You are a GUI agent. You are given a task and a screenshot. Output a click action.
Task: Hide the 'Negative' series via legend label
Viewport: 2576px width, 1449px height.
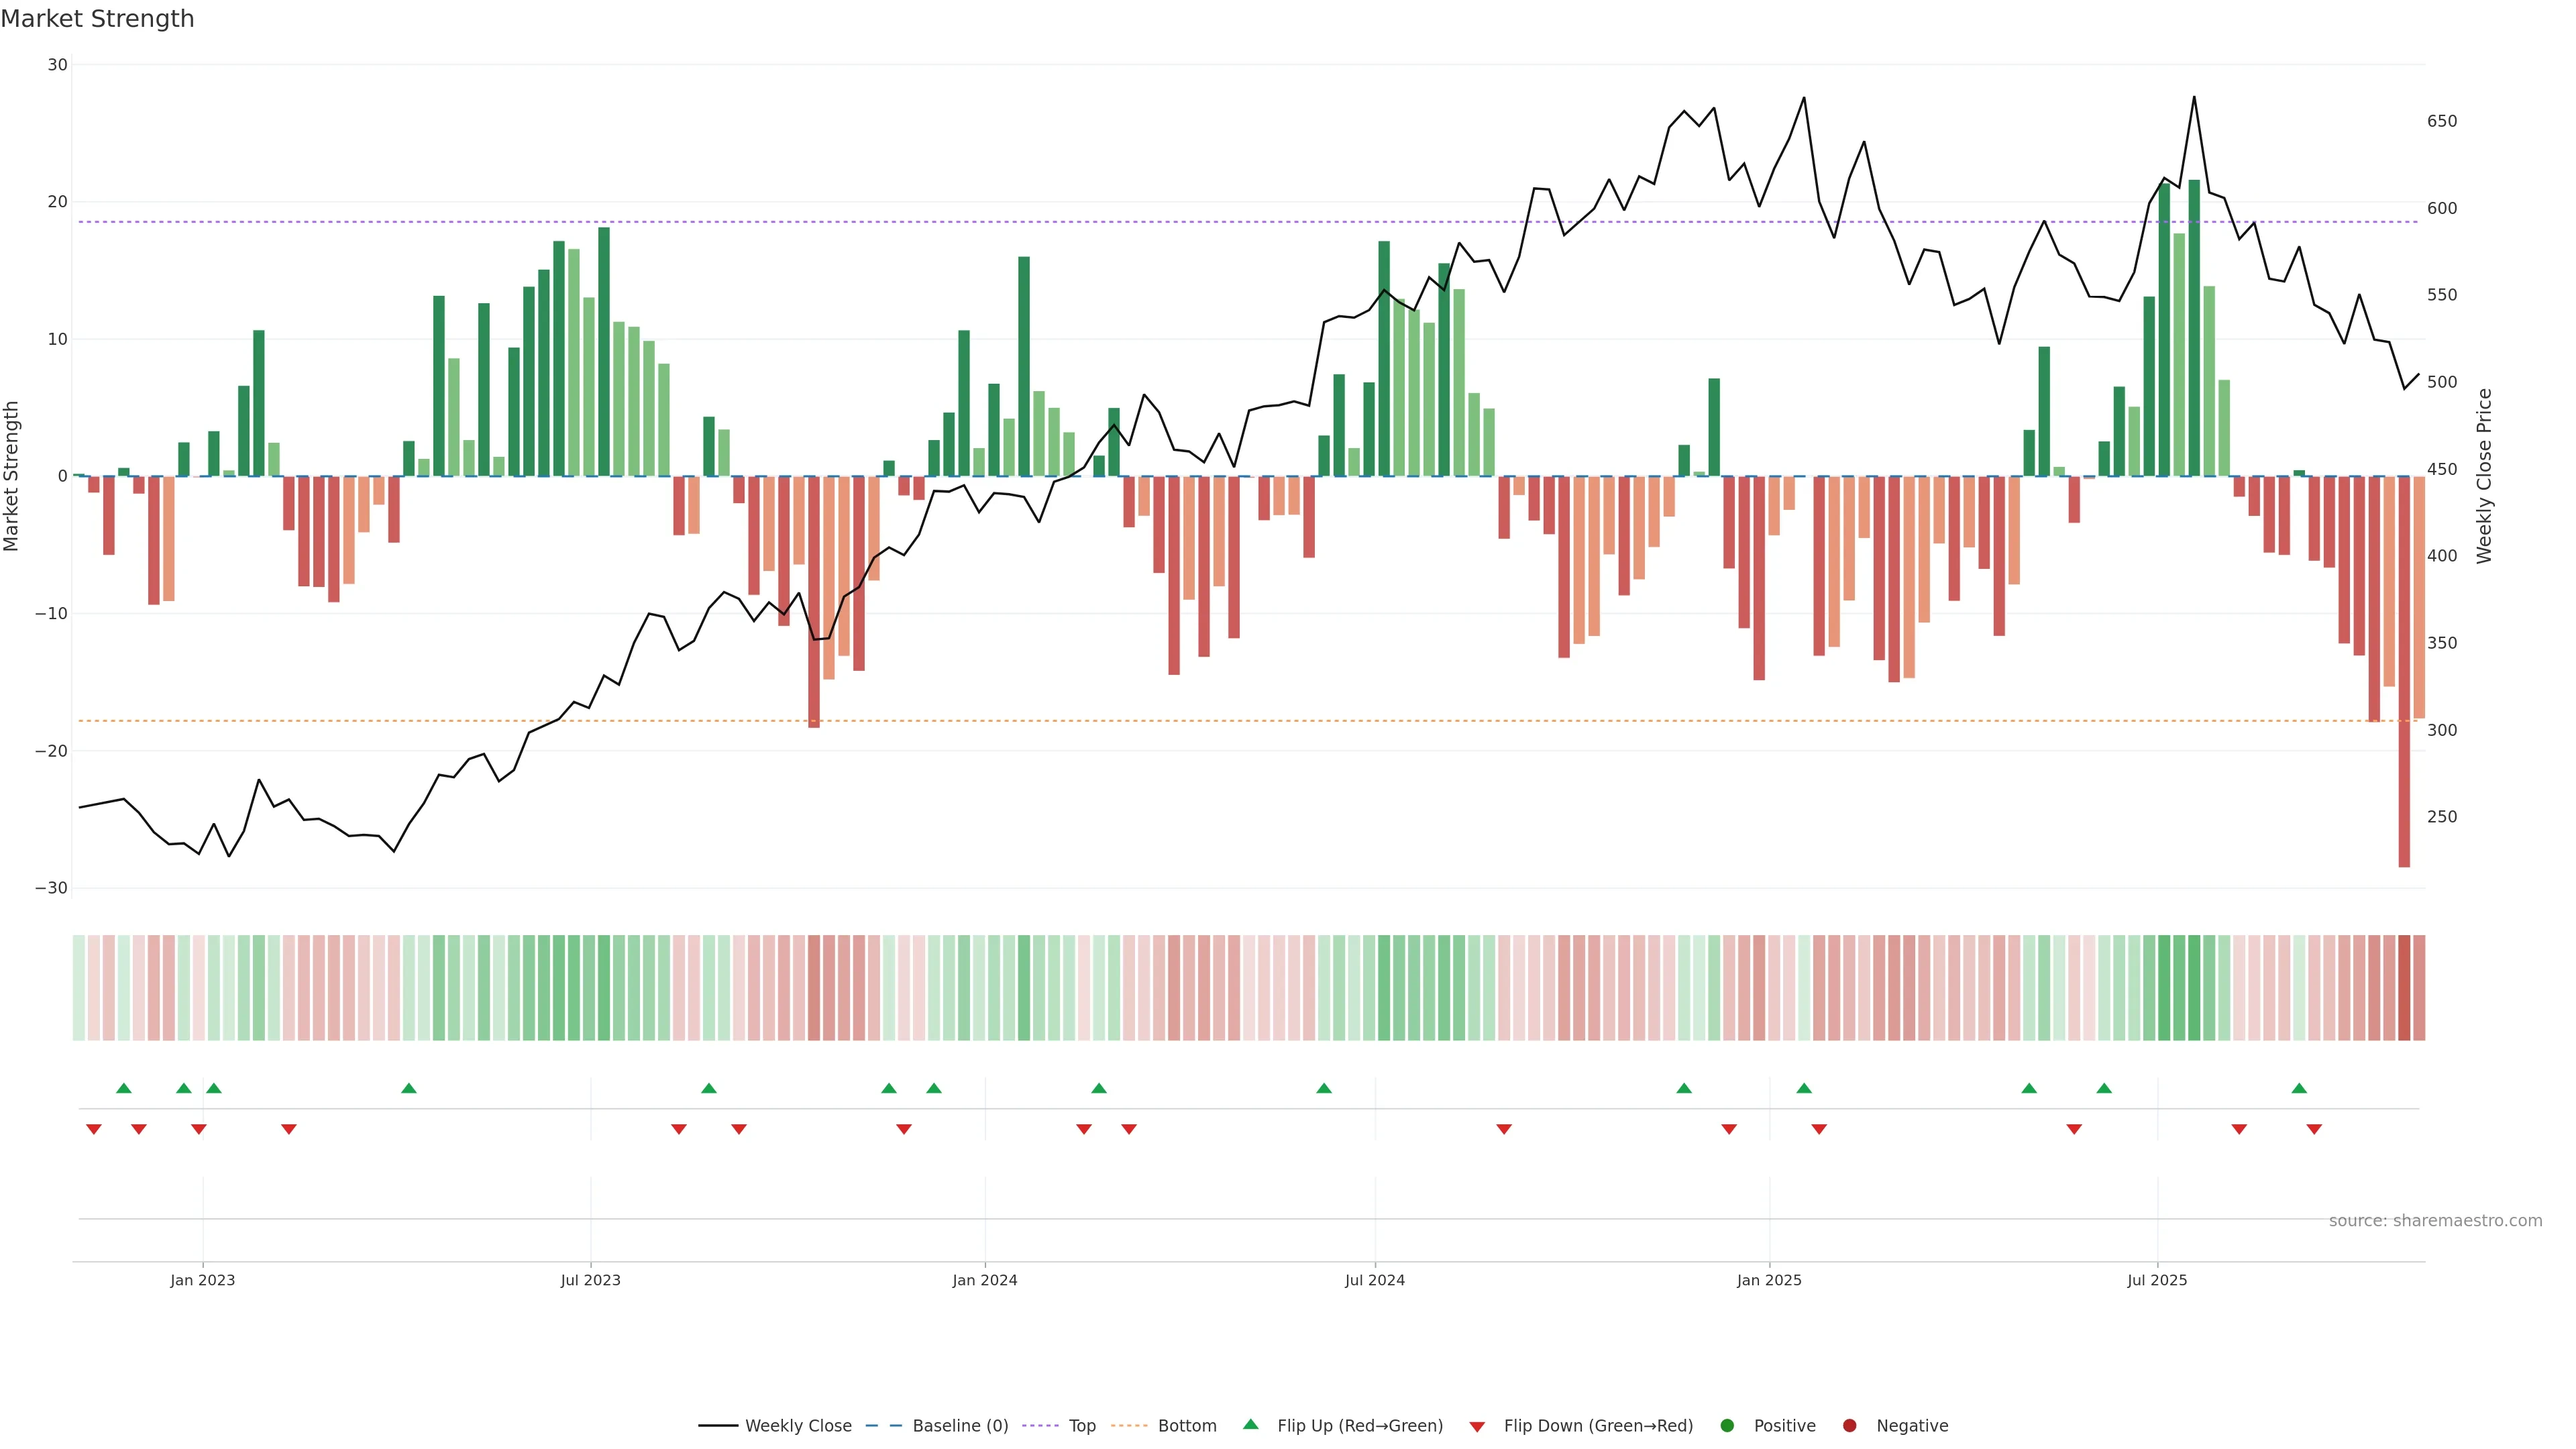[1912, 1426]
